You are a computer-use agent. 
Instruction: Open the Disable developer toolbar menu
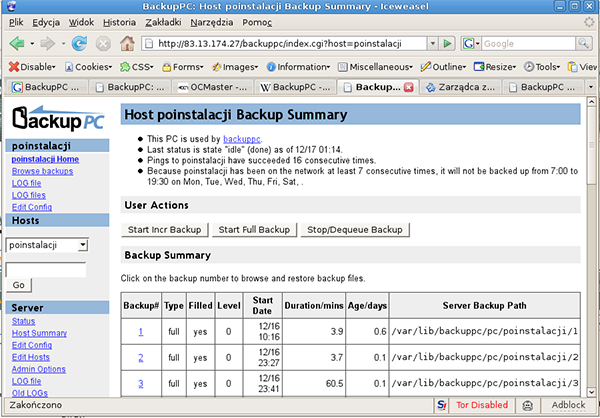click(32, 67)
